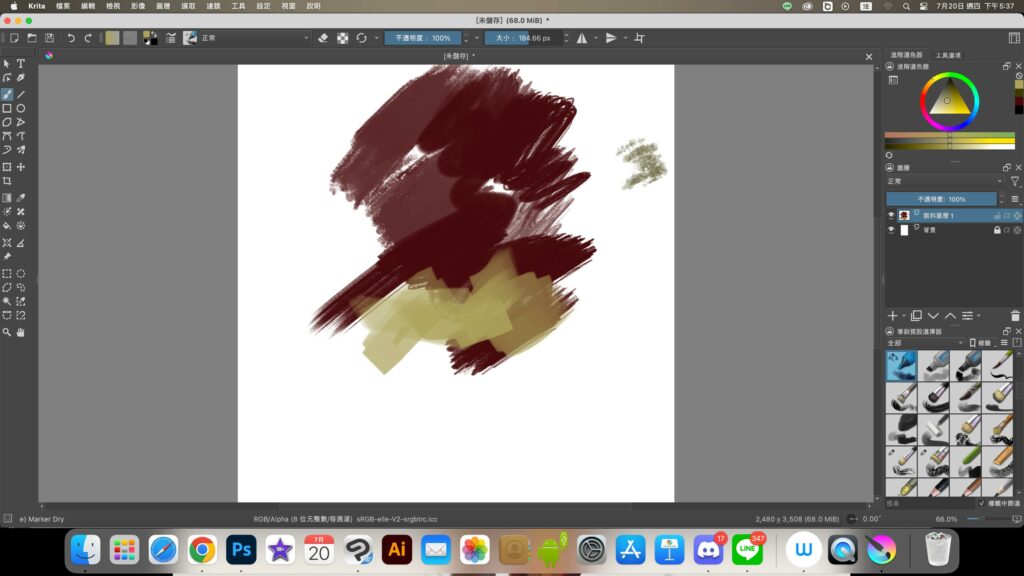Select the Fill bucket tool

click(7, 226)
